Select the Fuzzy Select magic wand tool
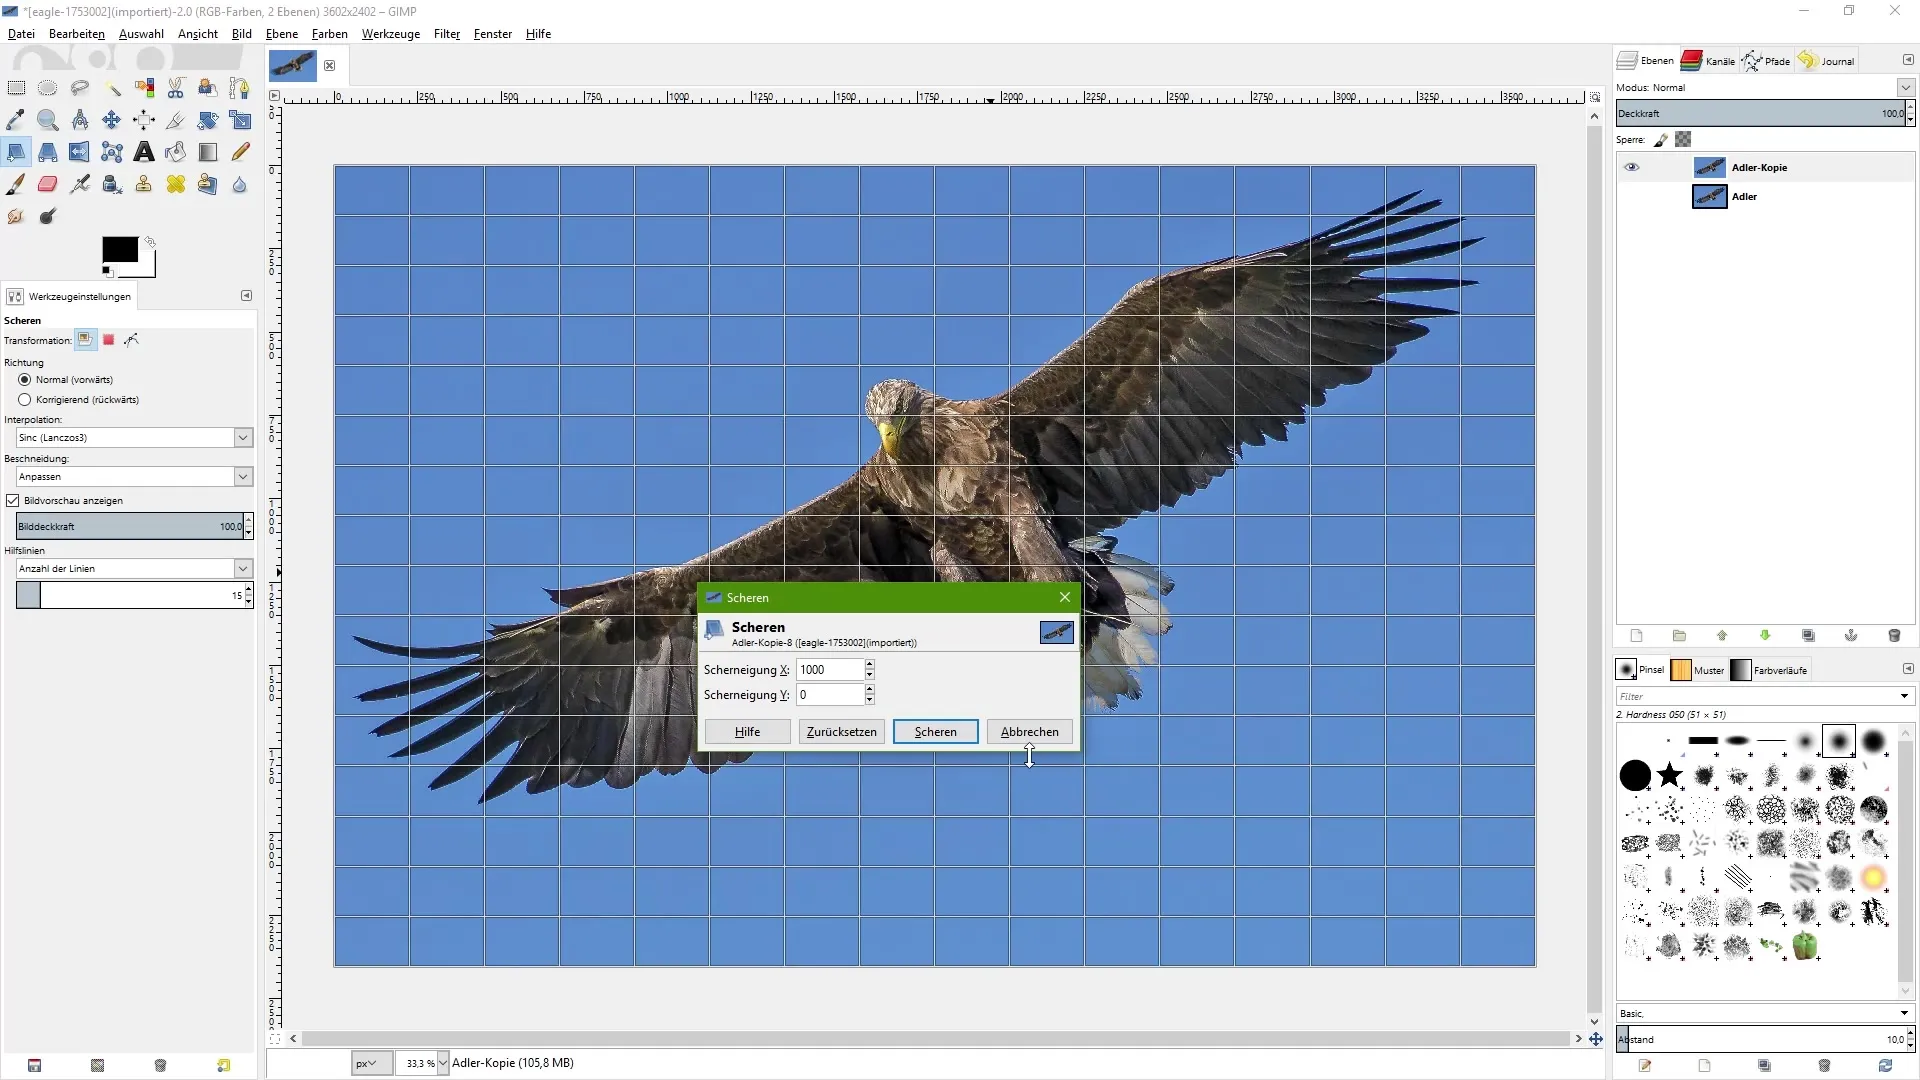Image resolution: width=1920 pixels, height=1080 pixels. (112, 88)
